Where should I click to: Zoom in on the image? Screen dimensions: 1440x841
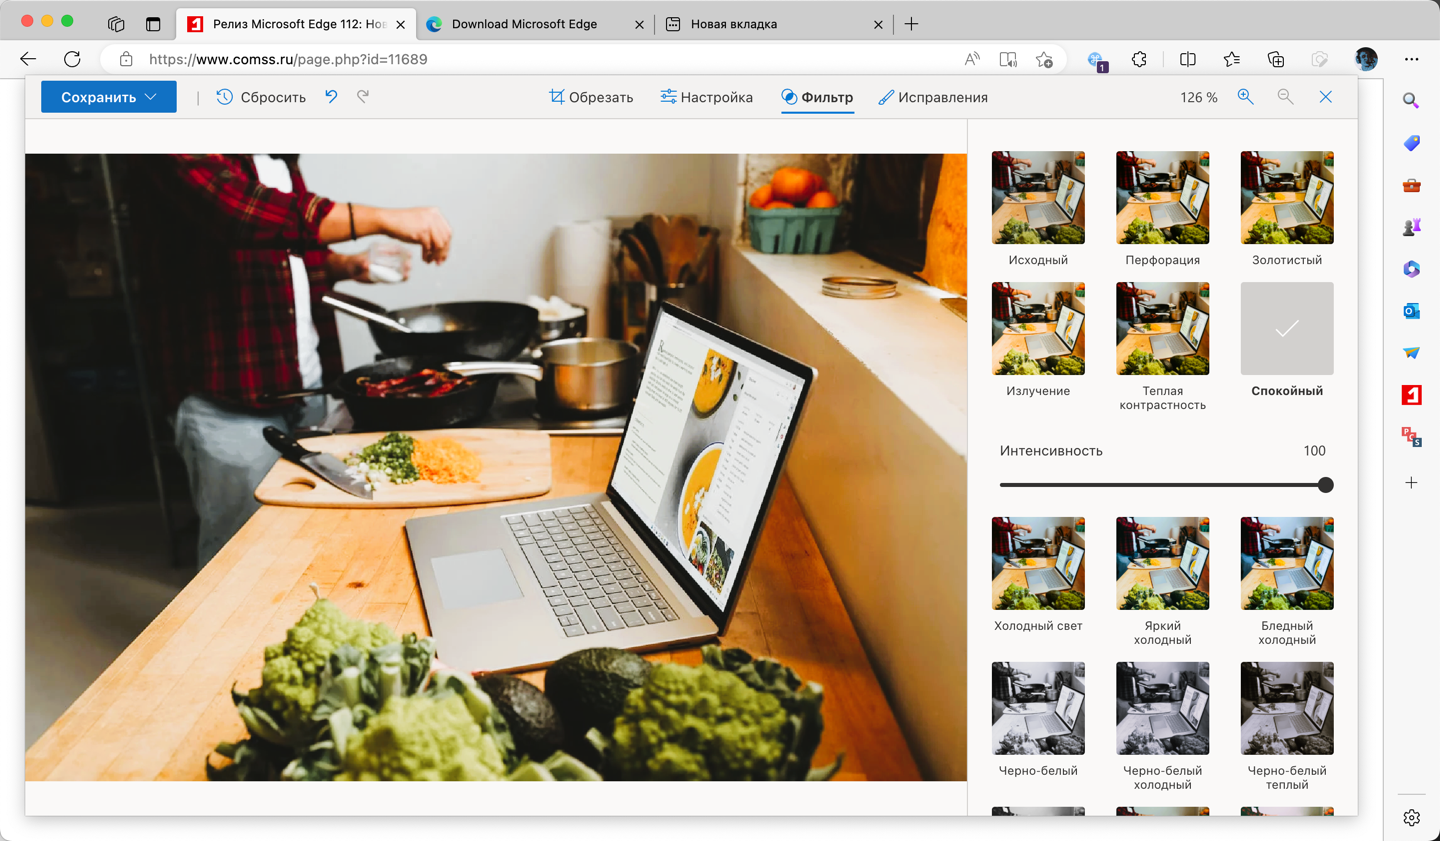tap(1245, 97)
